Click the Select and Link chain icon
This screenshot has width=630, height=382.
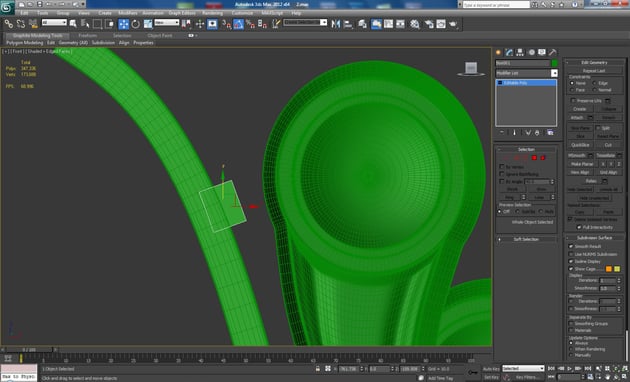8,24
